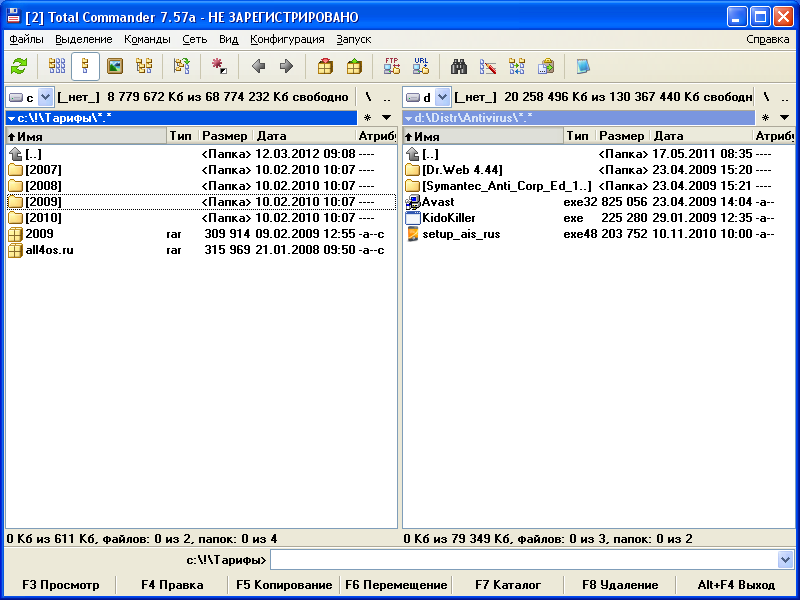The image size is (800, 600).
Task: Open the Сеть menu
Action: tap(195, 39)
